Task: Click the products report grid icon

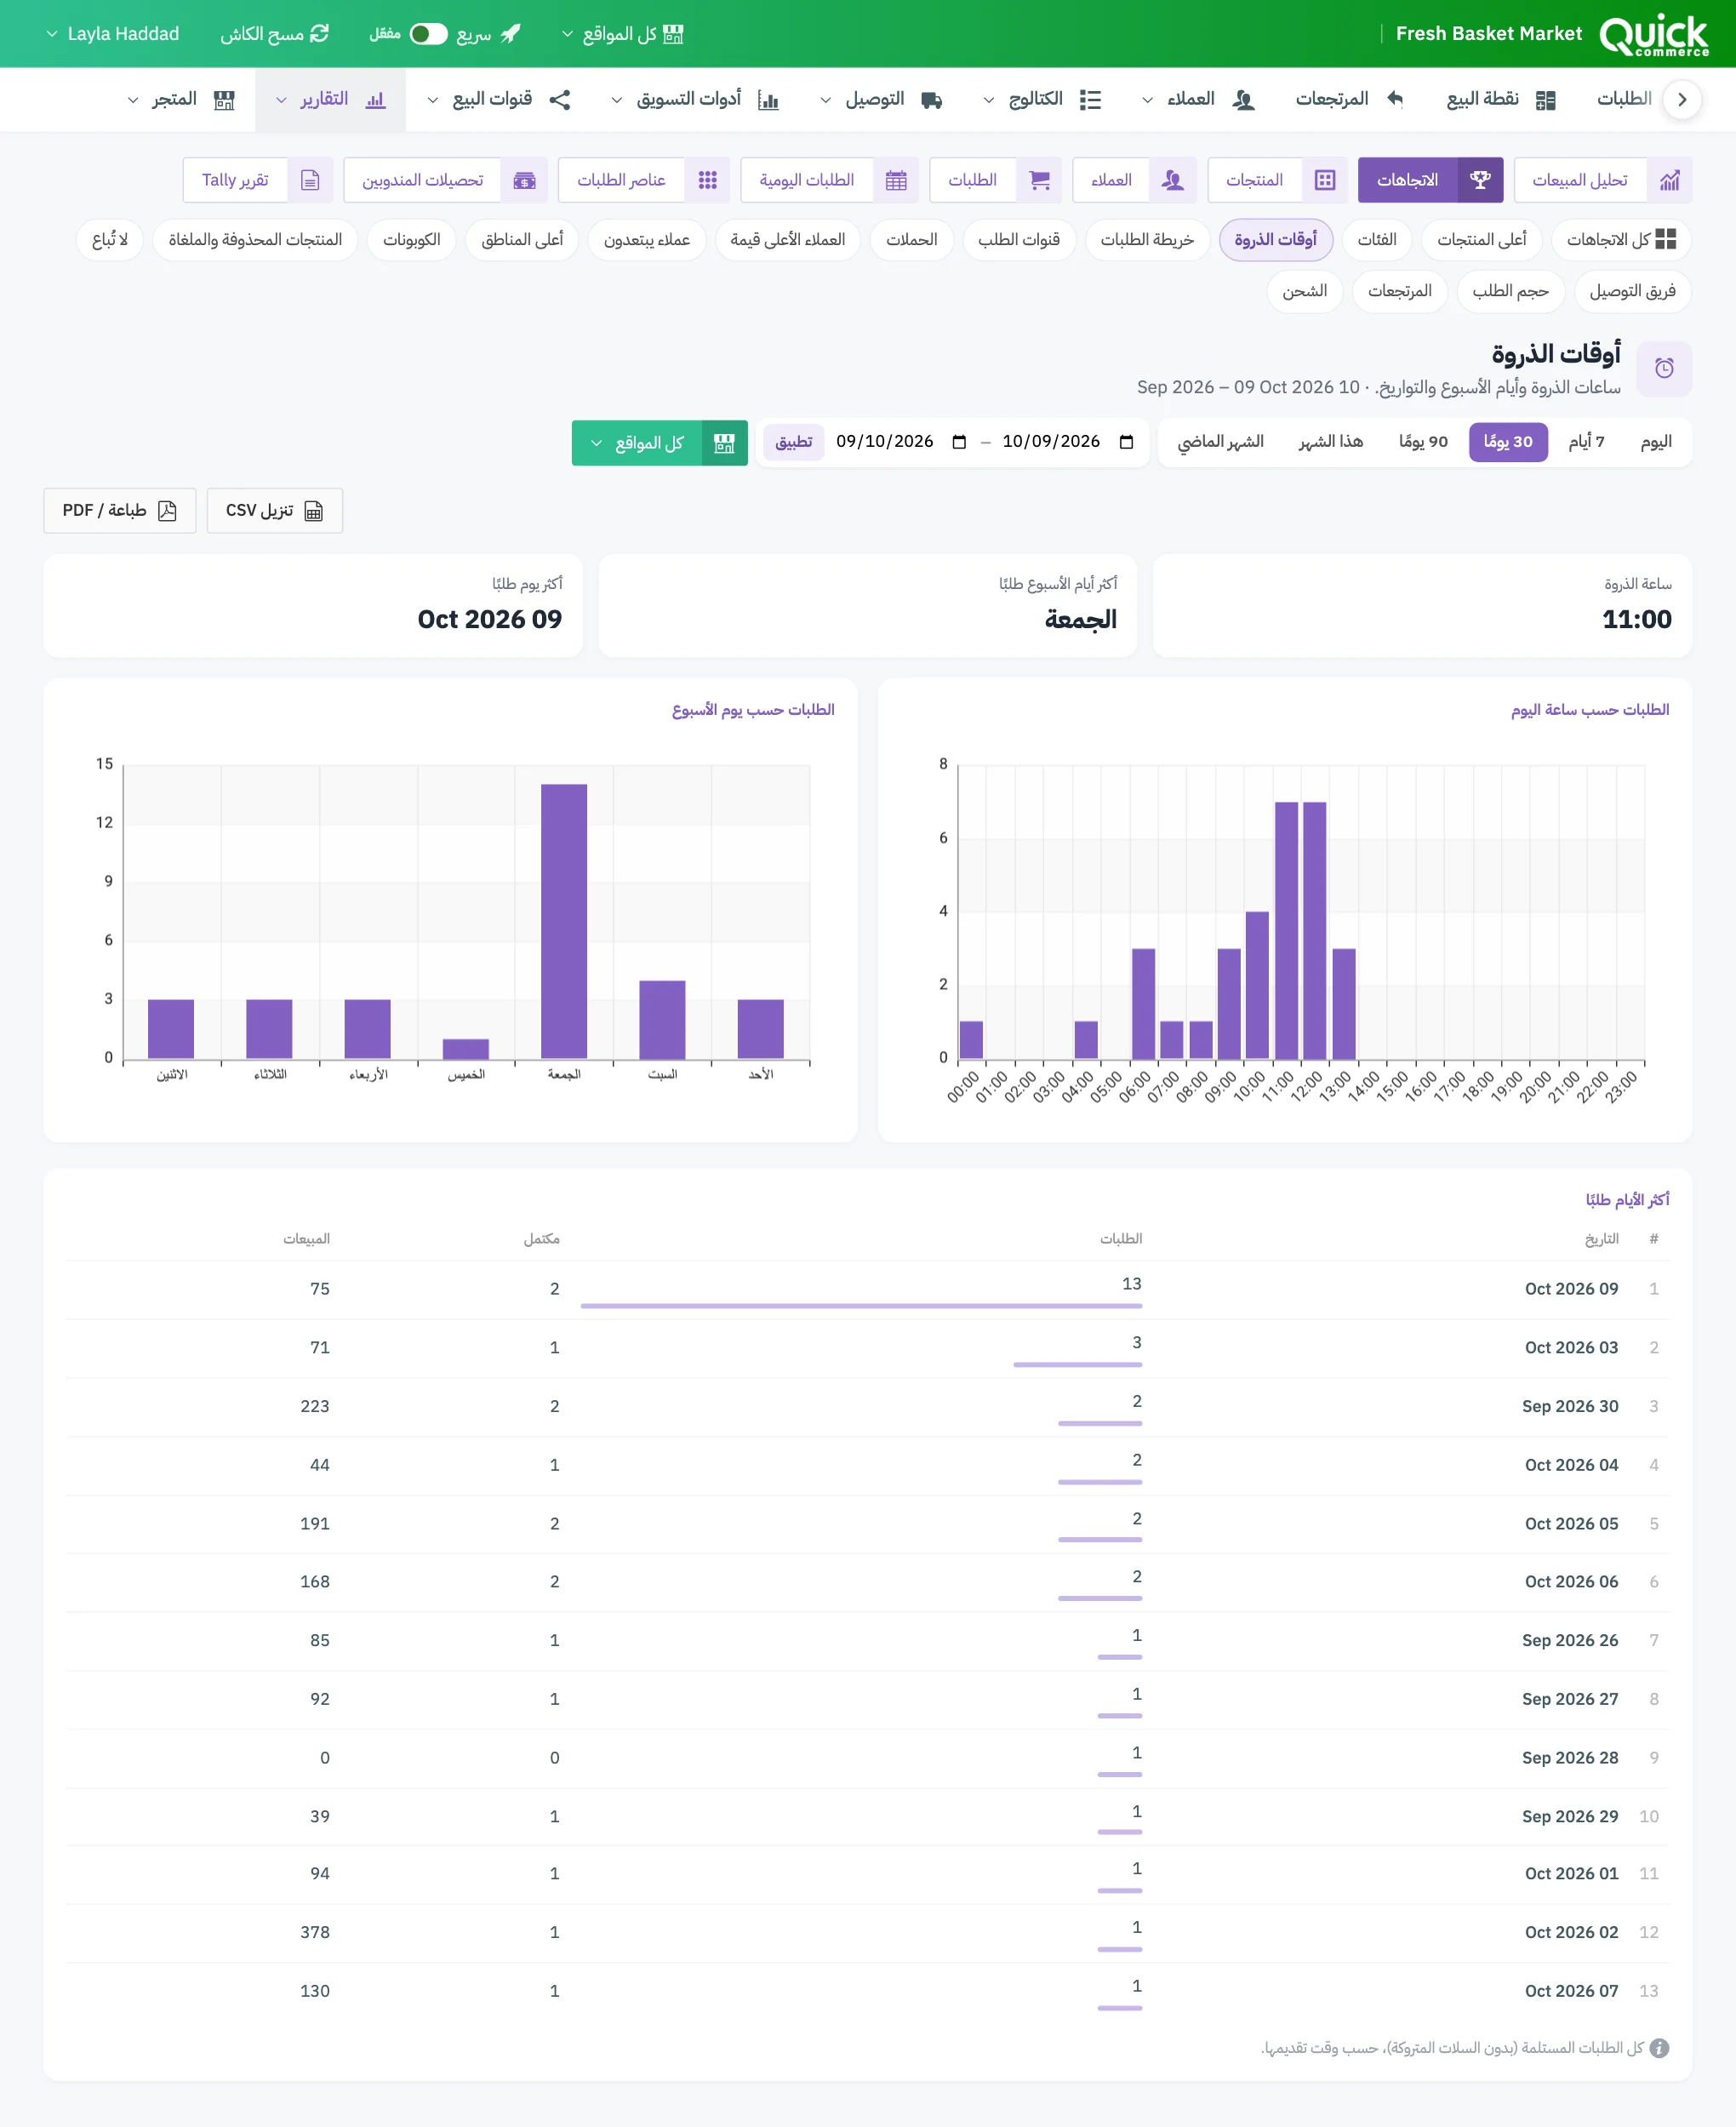Action: tap(1325, 180)
